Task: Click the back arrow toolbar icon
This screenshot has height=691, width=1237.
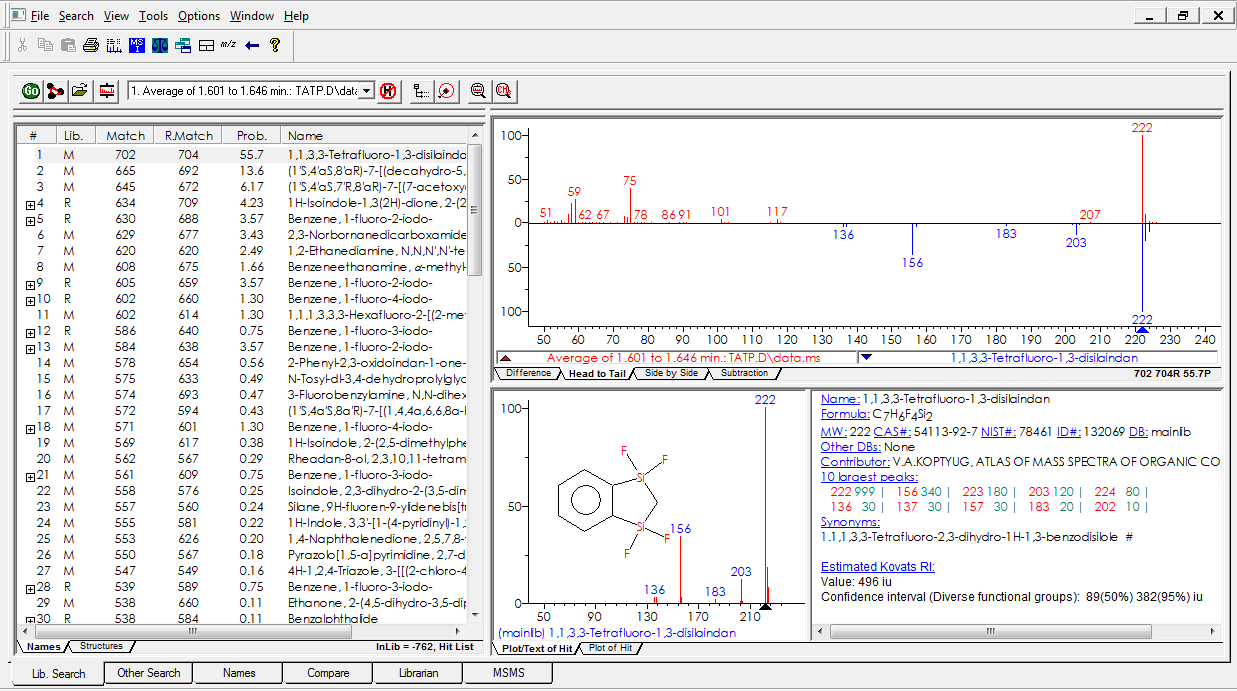Action: (x=250, y=45)
